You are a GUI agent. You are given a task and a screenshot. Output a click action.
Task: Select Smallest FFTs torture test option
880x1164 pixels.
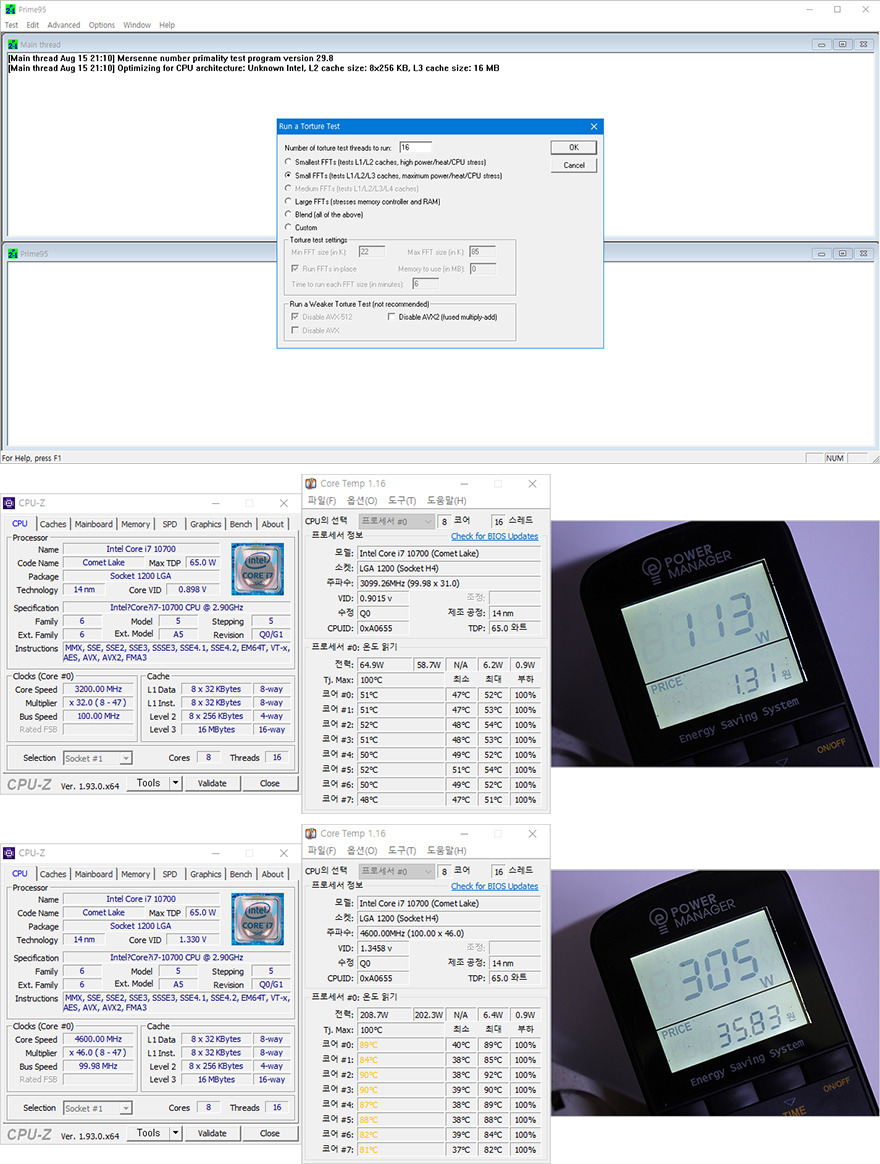point(288,162)
